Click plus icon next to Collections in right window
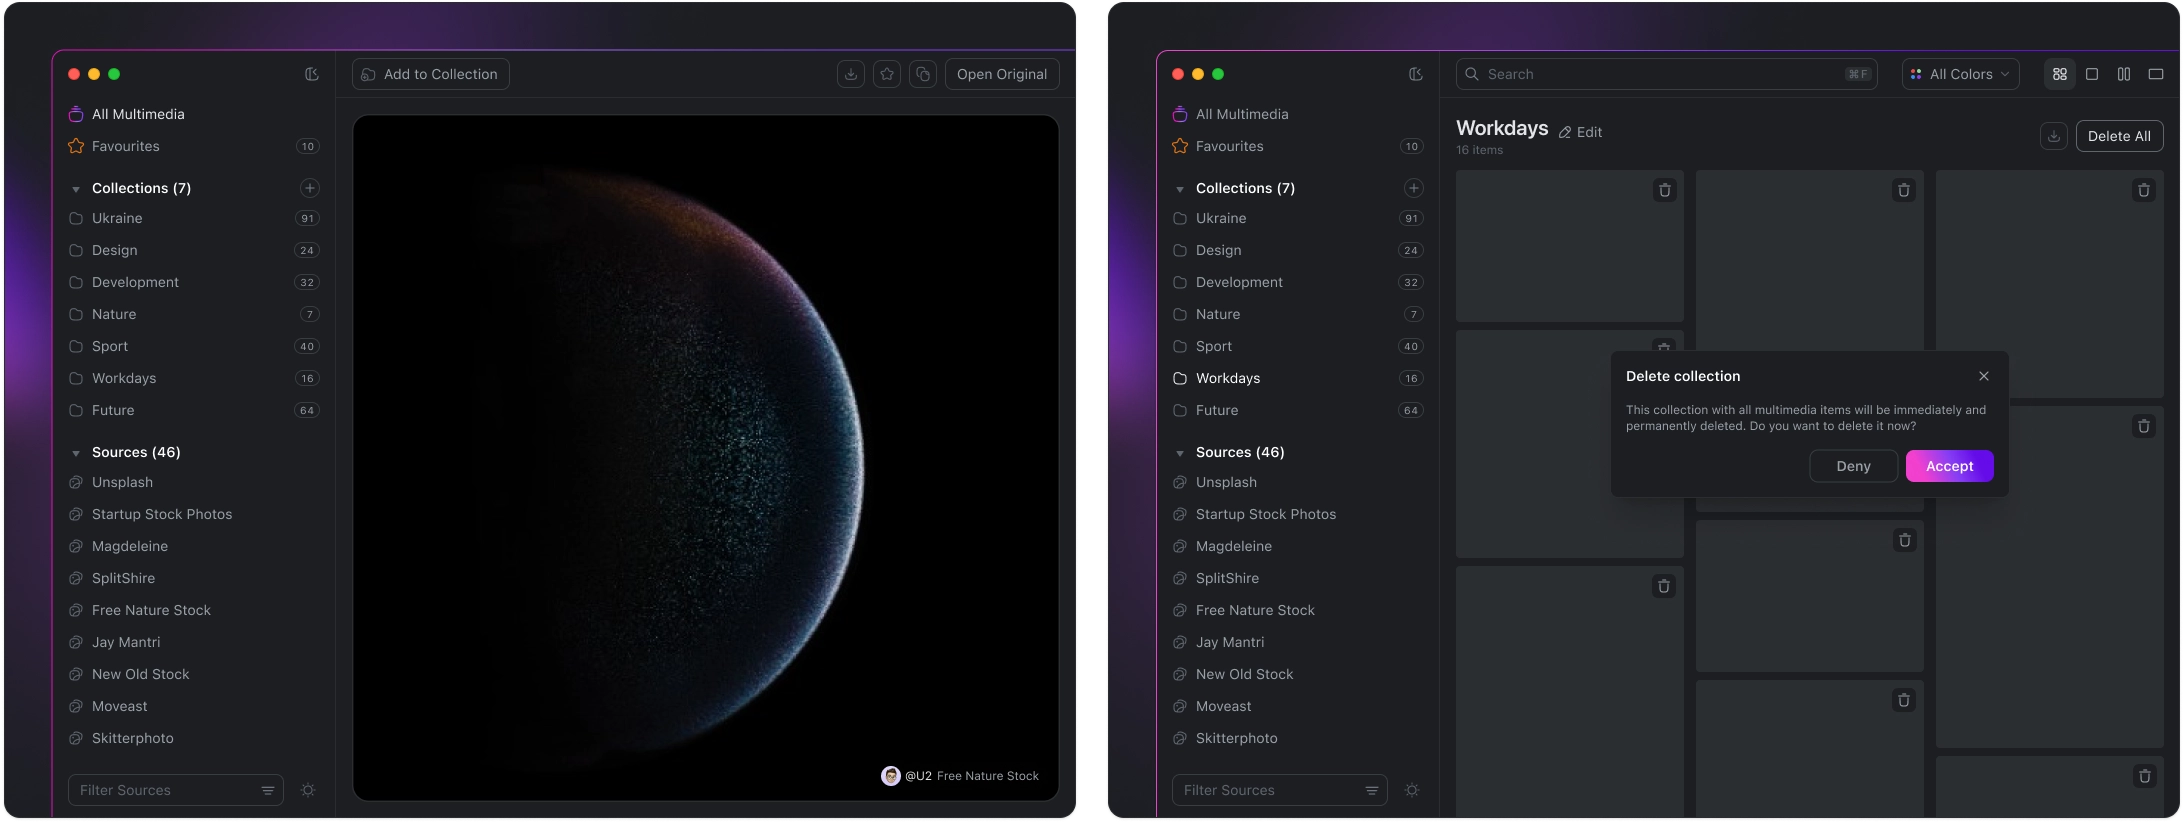Screen dimensions: 2184x822 pos(1414,188)
